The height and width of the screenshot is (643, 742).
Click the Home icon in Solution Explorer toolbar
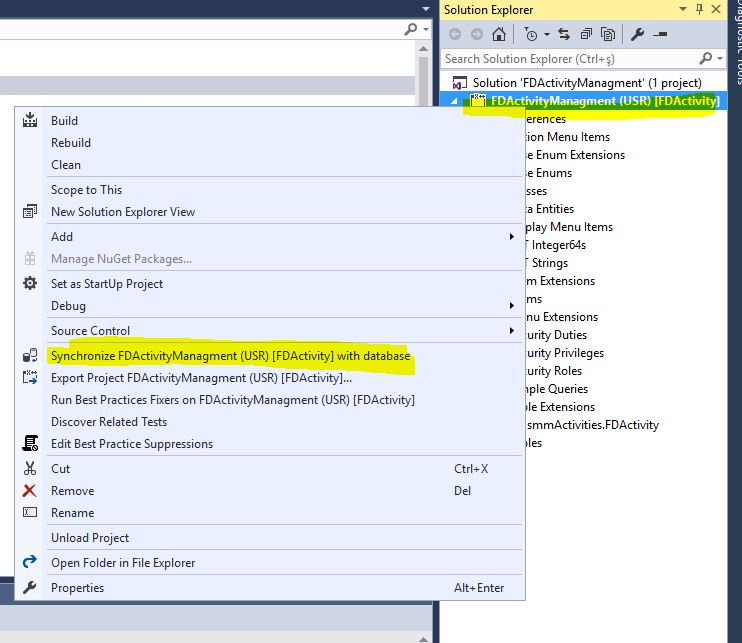499,34
